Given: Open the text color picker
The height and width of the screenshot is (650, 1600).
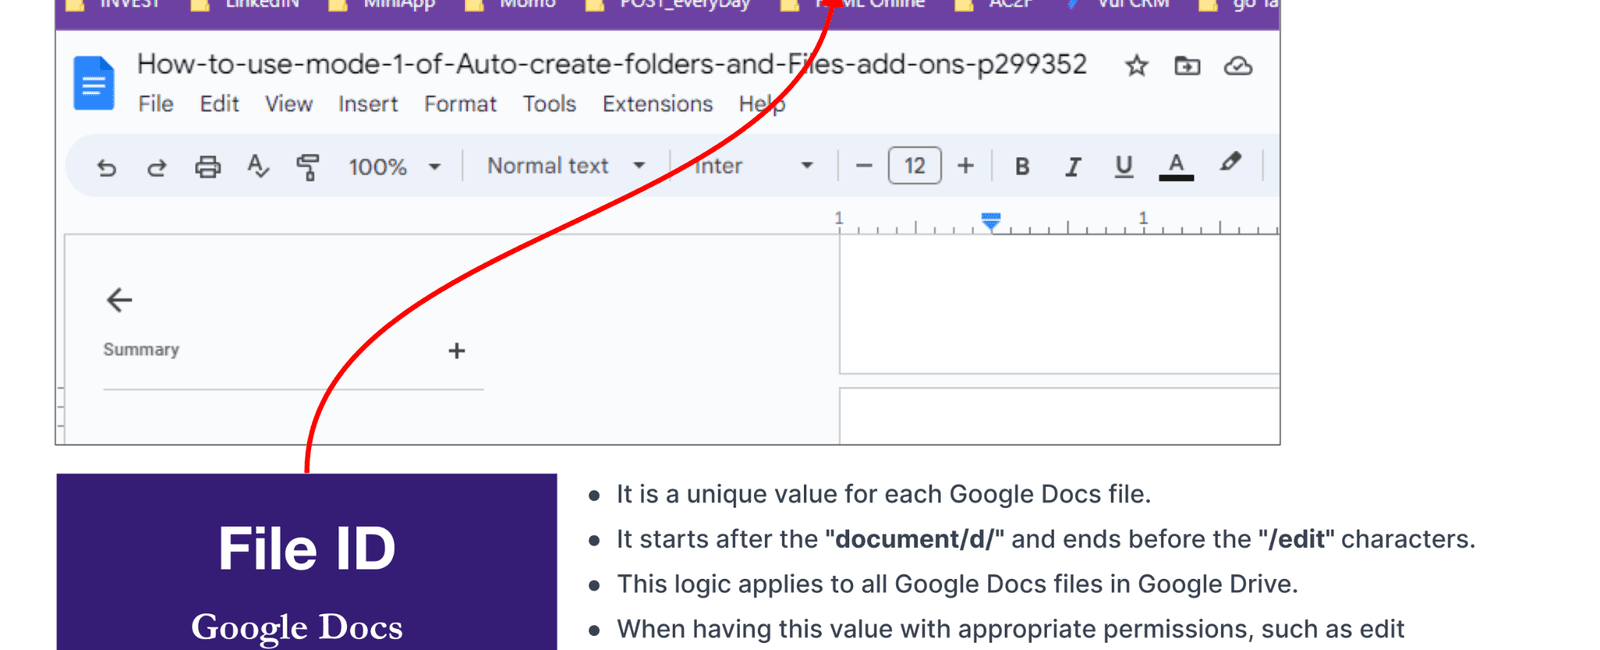Looking at the screenshot, I should coord(1176,166).
